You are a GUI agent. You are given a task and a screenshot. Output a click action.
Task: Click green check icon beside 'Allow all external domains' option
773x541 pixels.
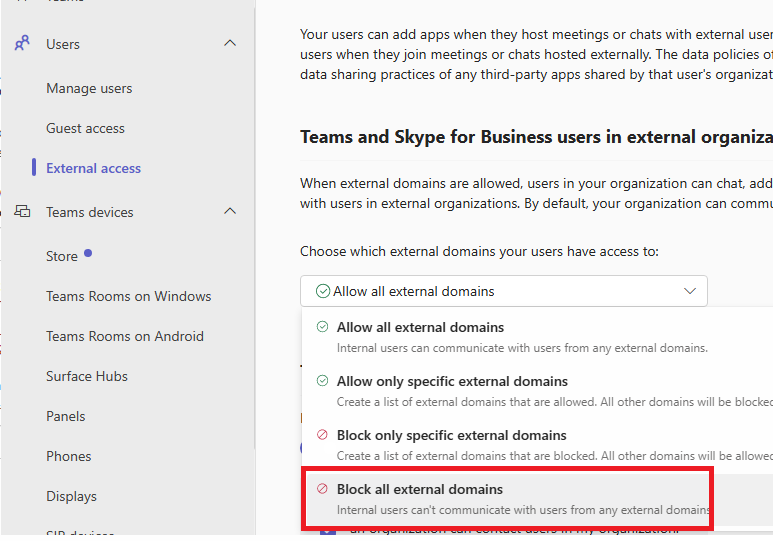point(322,327)
